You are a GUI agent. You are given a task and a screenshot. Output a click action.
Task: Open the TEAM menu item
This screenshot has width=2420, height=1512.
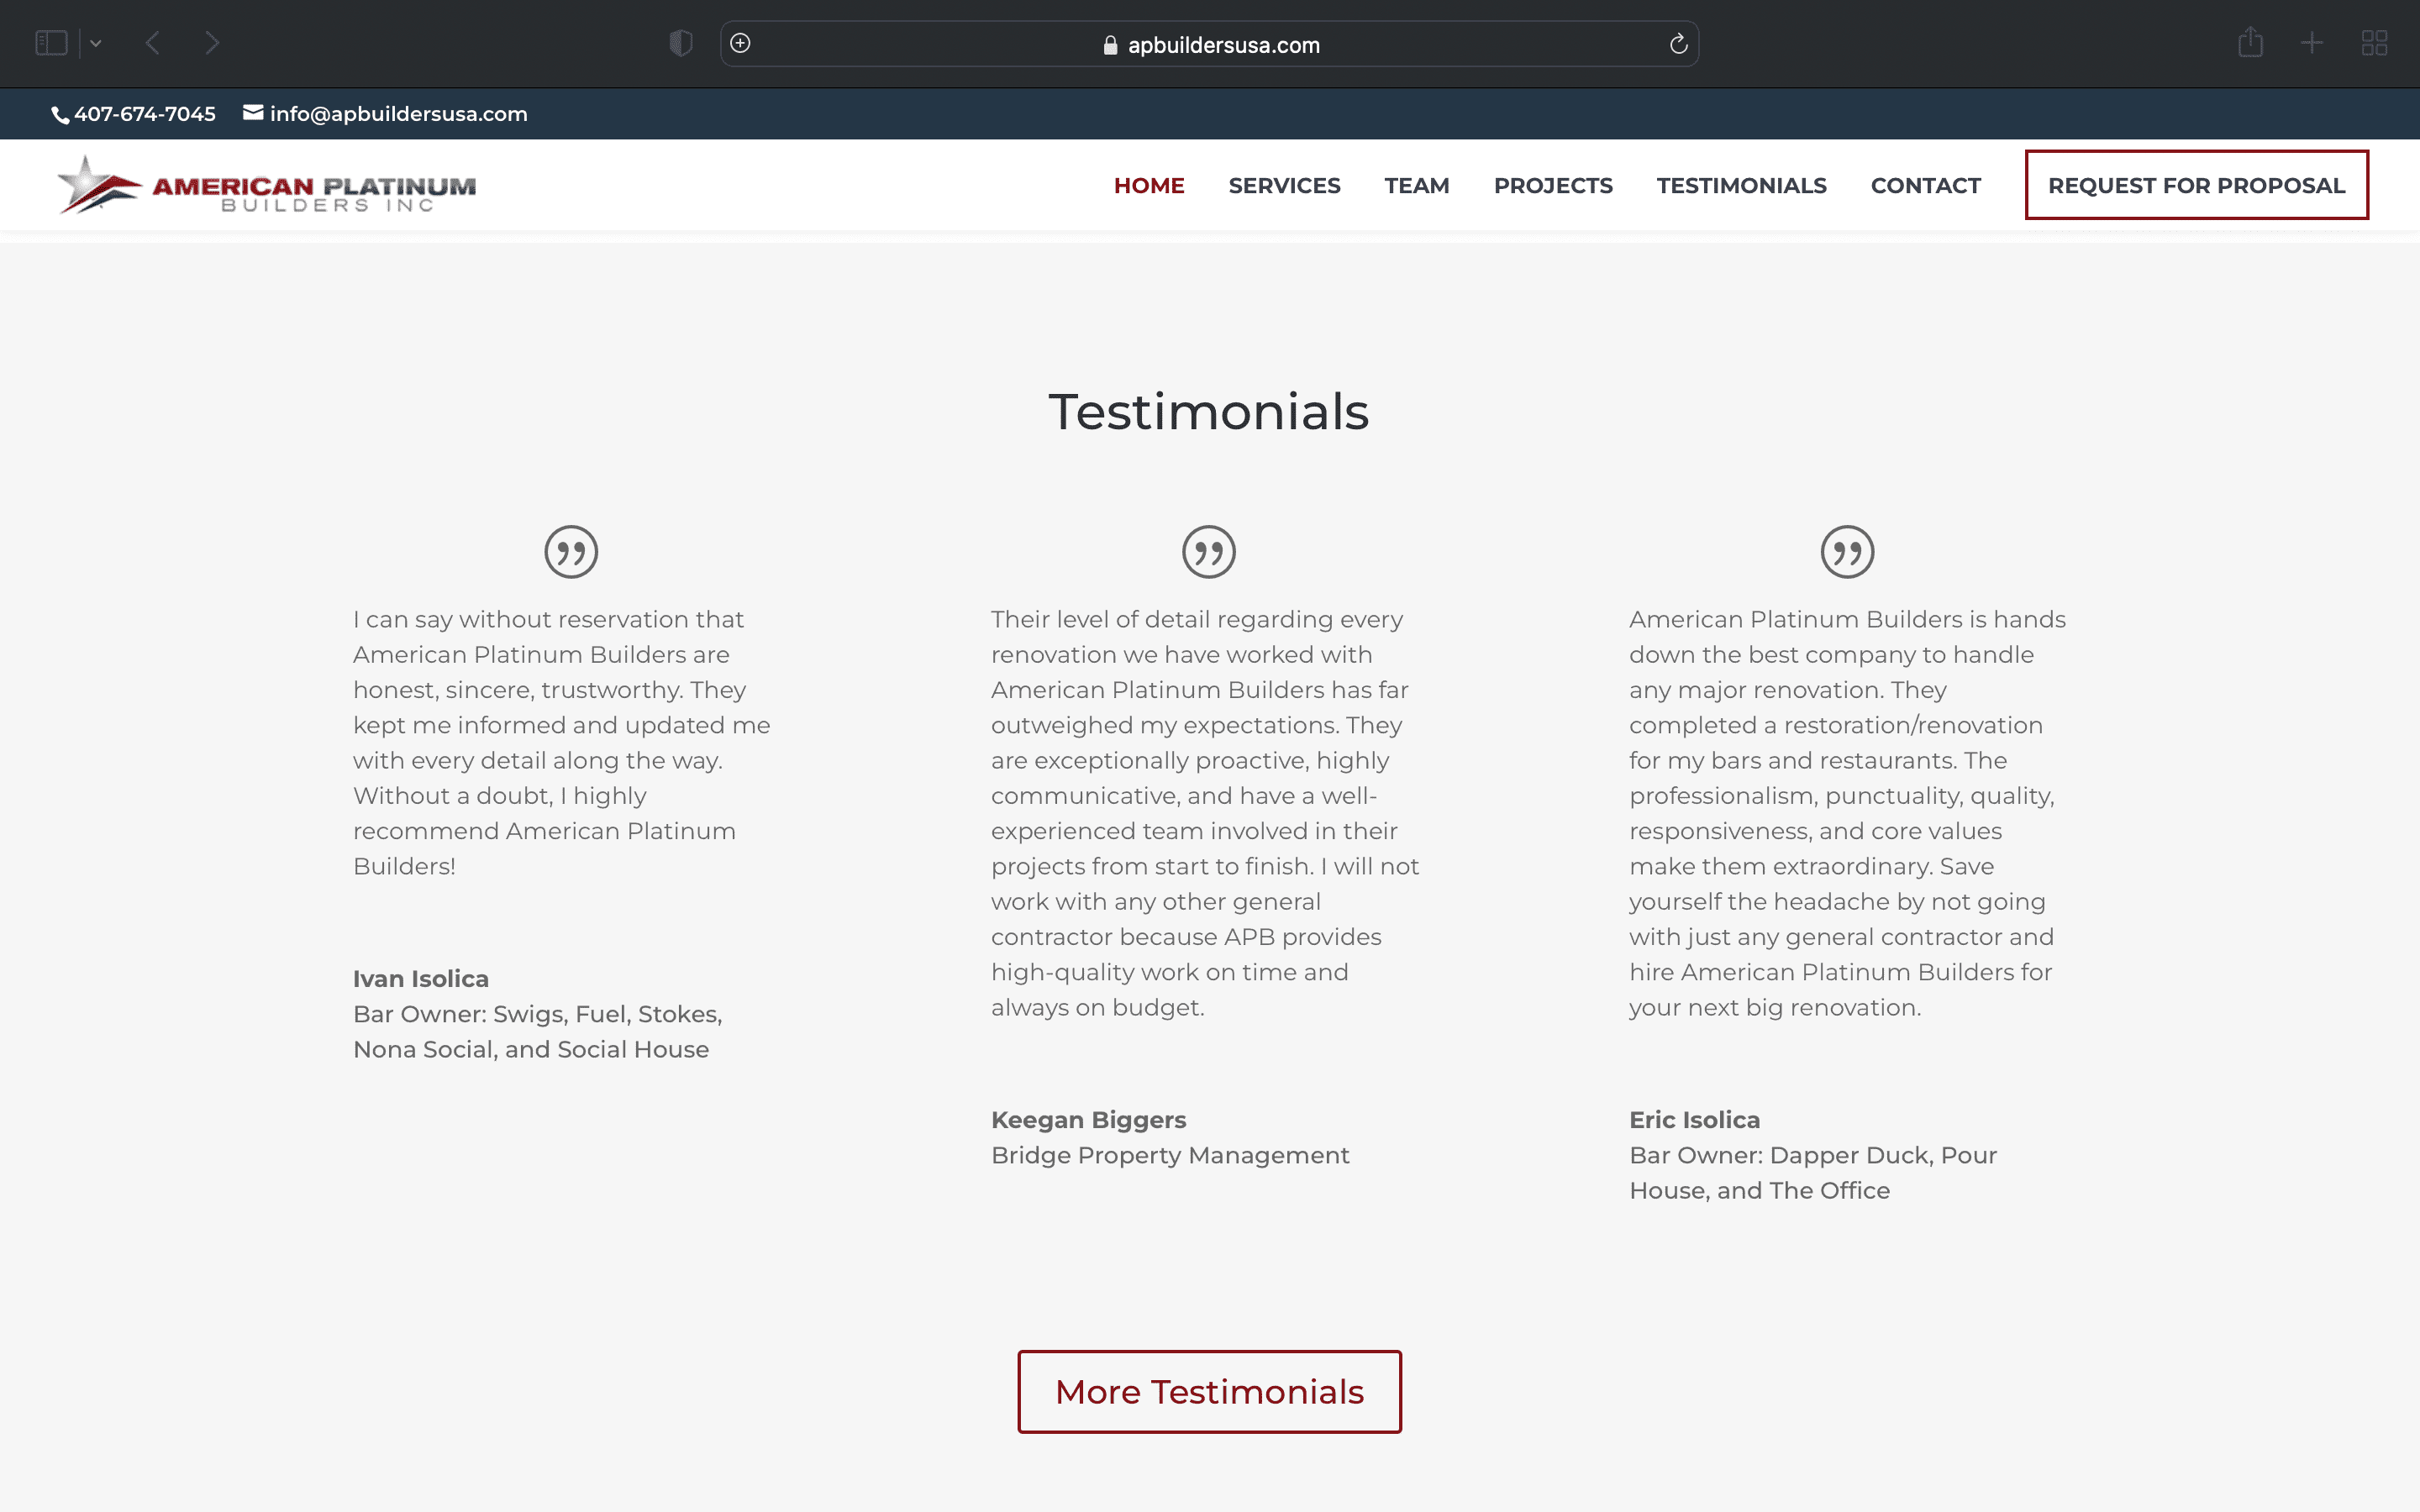pos(1417,186)
